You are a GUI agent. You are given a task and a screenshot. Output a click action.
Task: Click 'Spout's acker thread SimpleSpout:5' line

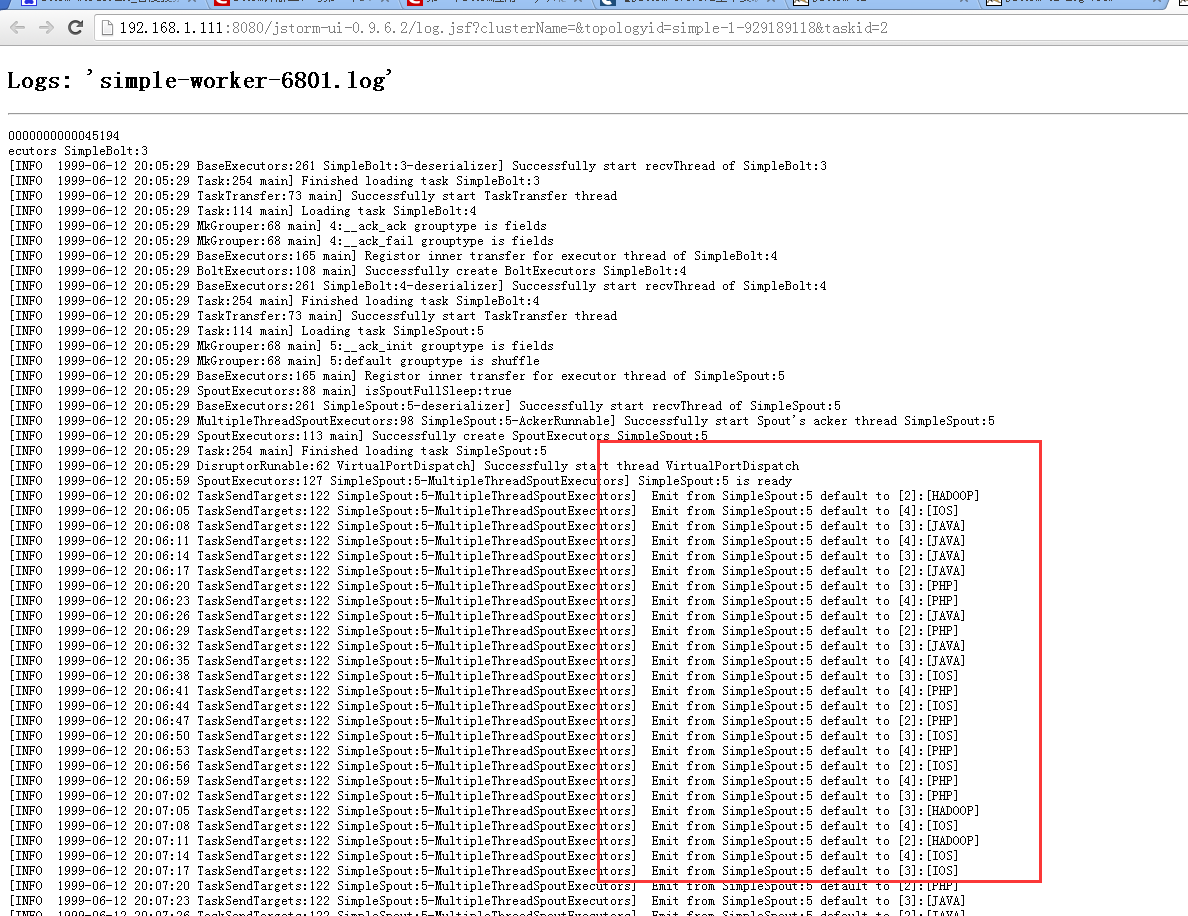(502, 421)
